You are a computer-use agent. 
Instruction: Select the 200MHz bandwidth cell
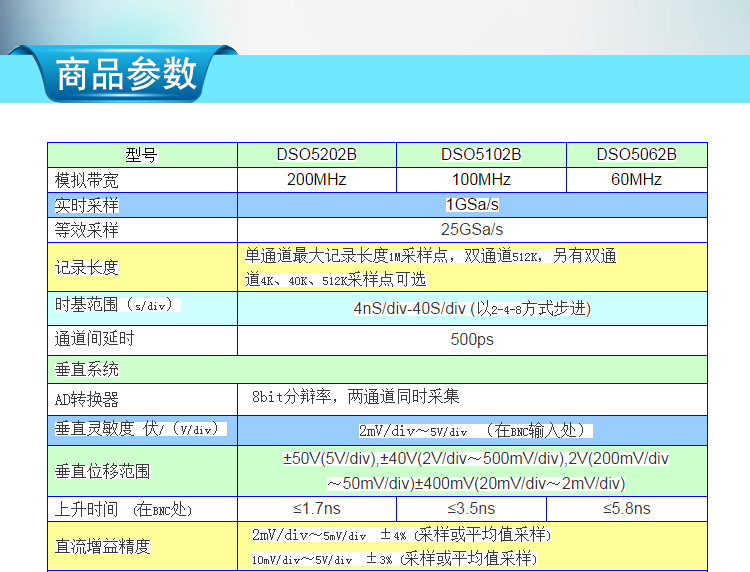tap(316, 180)
